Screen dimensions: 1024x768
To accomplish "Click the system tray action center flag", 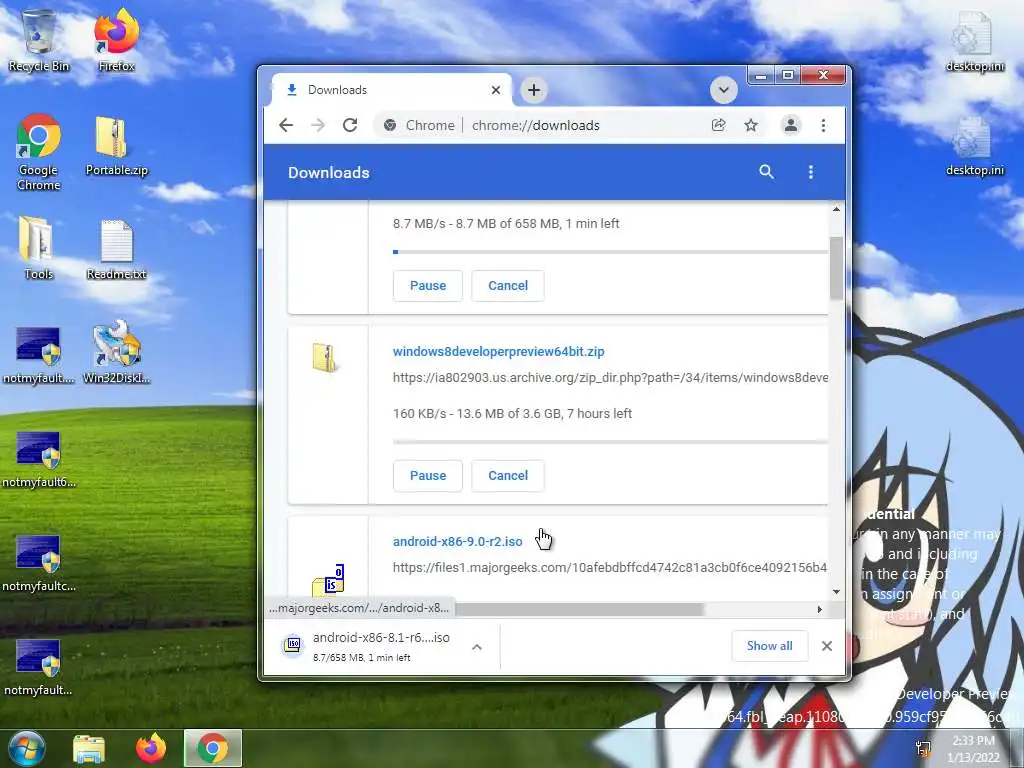I will pyautogui.click(x=923, y=748).
